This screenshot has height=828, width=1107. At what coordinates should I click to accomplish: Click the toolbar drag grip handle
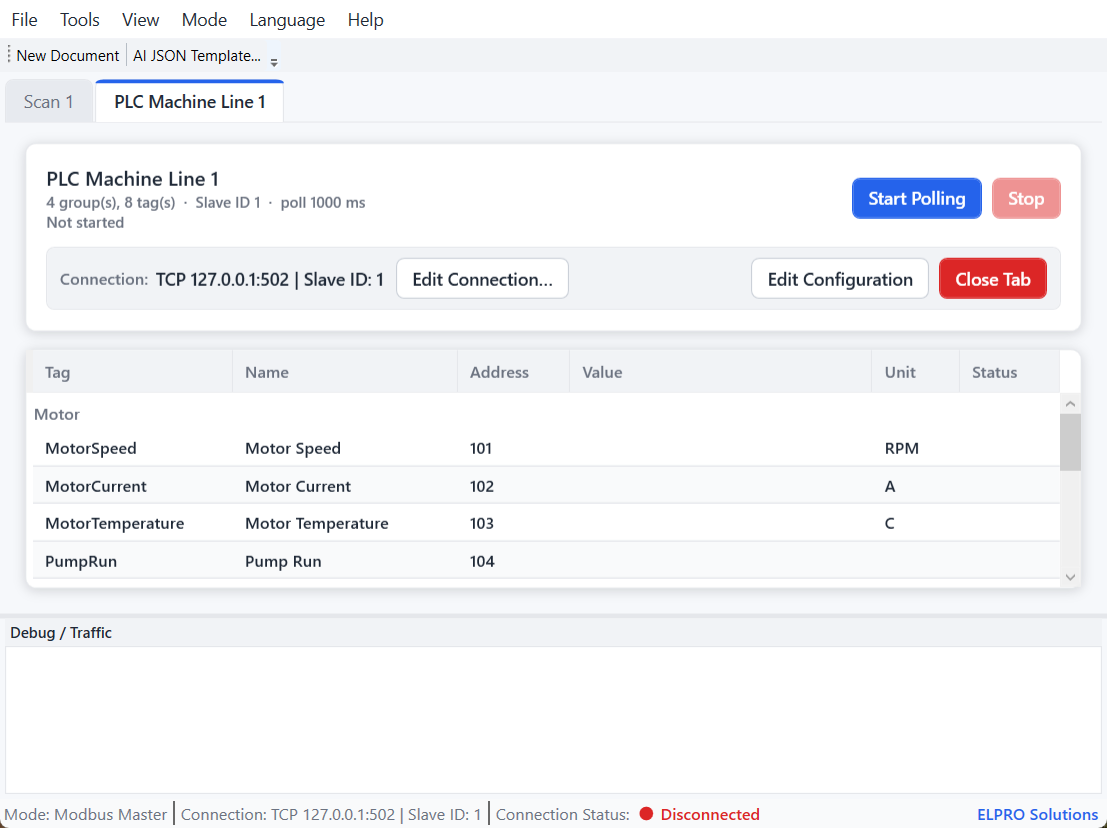tap(8, 55)
